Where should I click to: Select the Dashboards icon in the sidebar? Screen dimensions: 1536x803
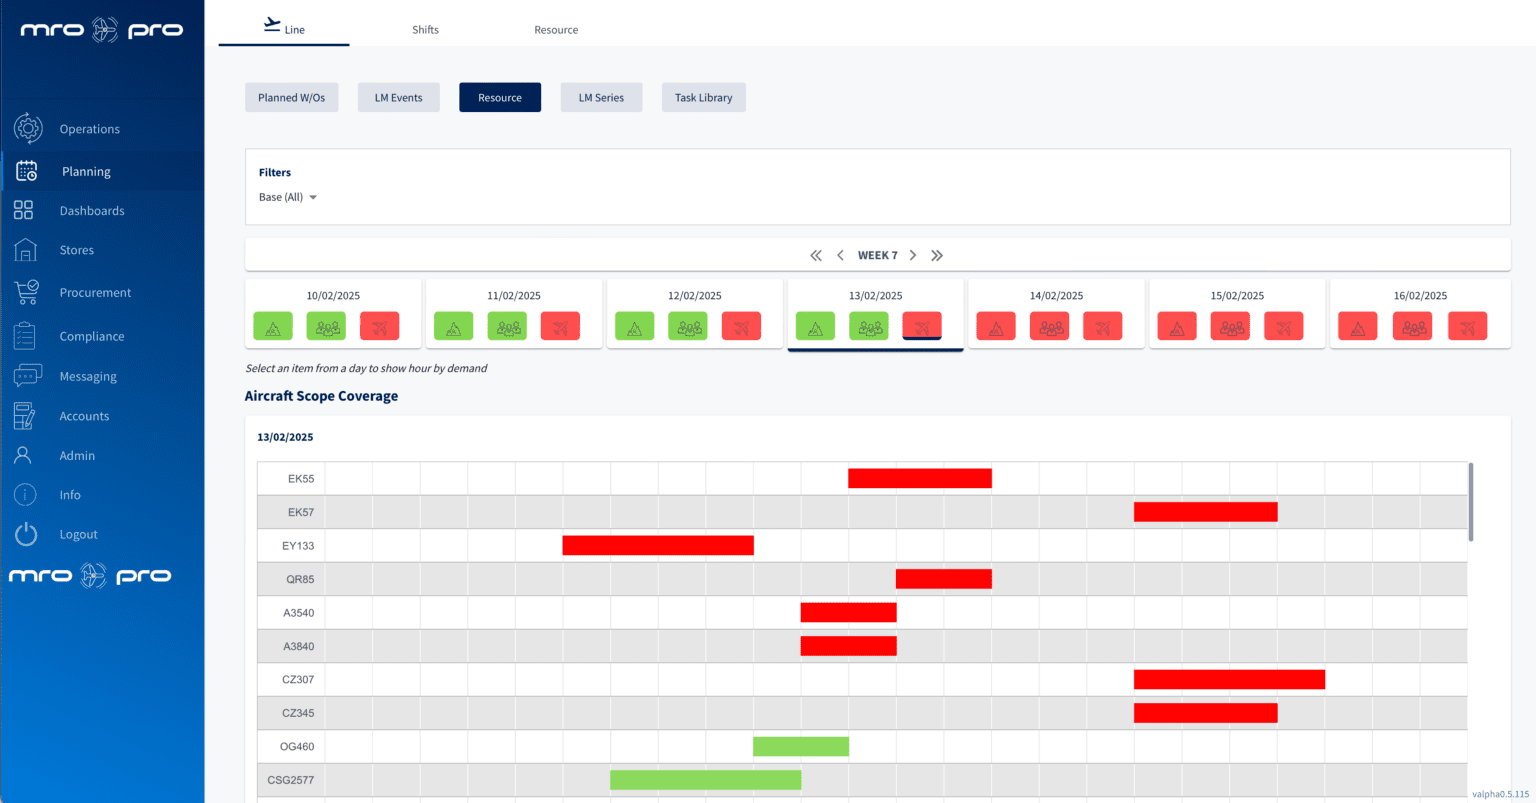[26, 210]
